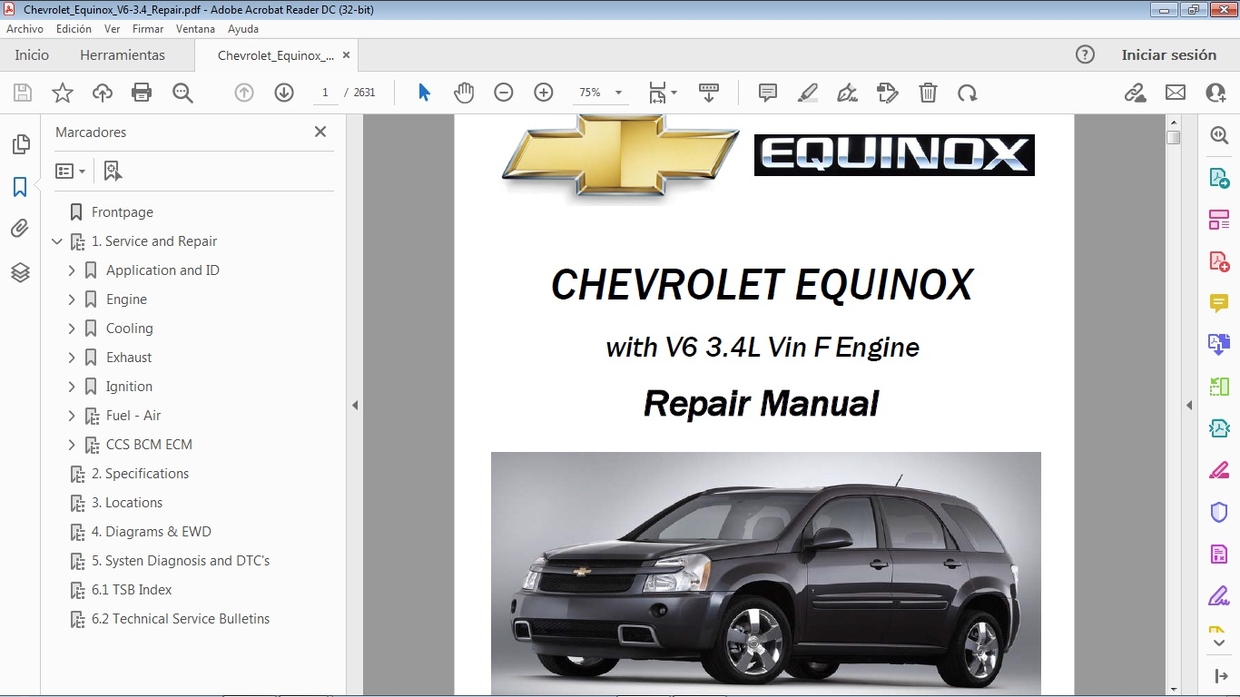
Task: Collapse the 1. Service and Repair bookmark
Action: coord(57,241)
